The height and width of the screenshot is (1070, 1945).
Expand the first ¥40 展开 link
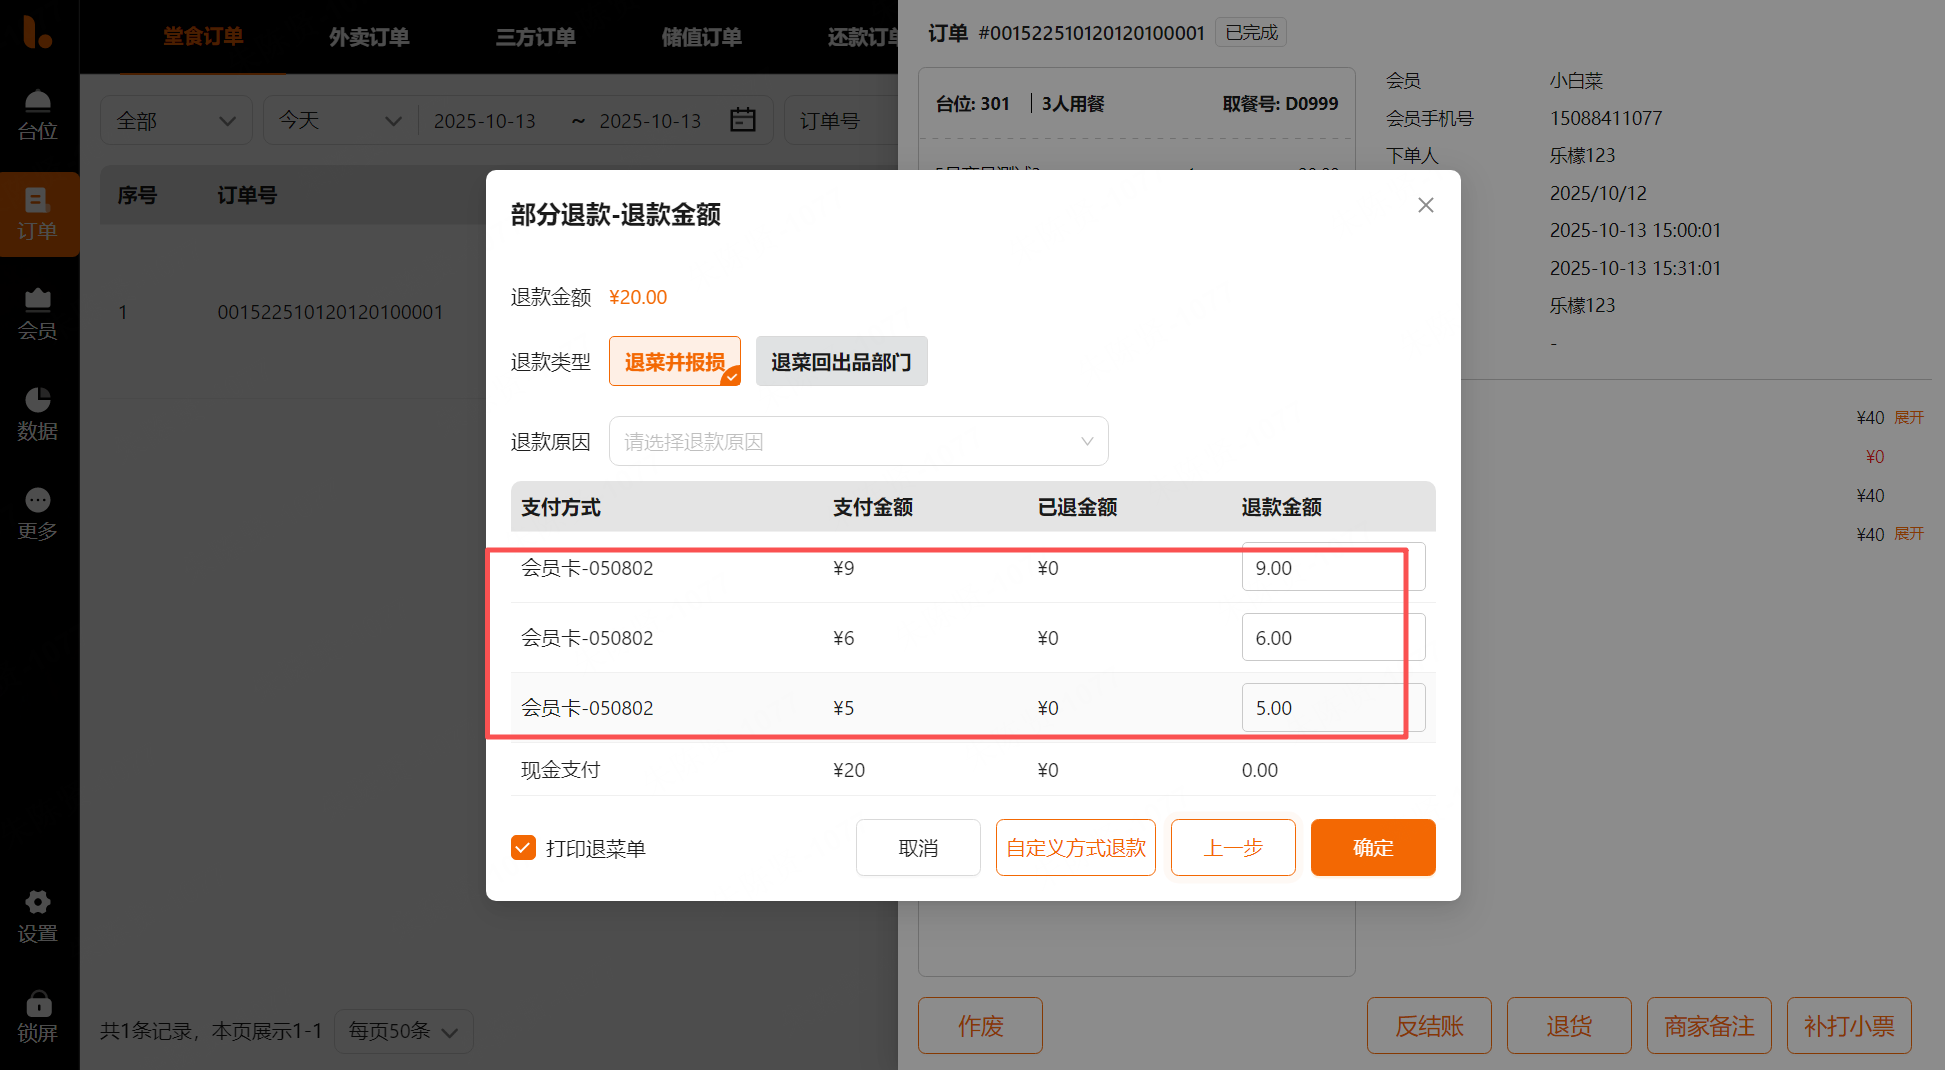click(1909, 417)
